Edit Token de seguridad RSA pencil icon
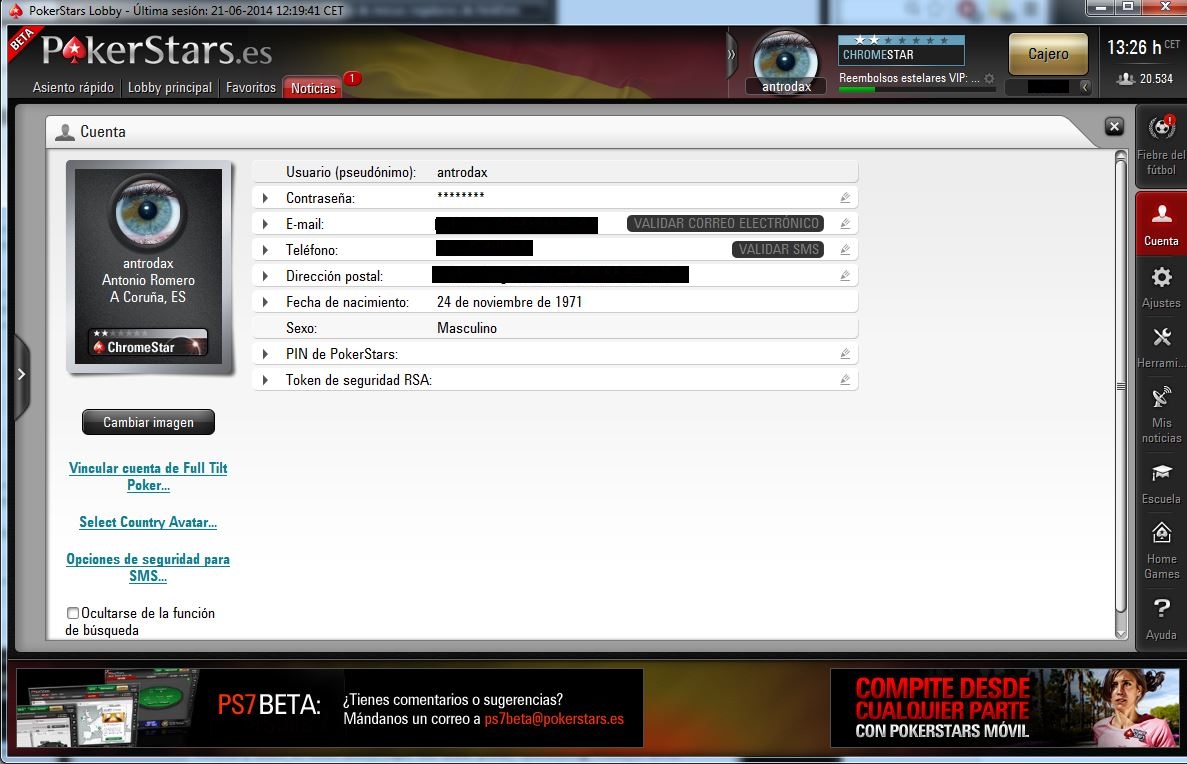This screenshot has height=764, width=1187. click(x=845, y=379)
